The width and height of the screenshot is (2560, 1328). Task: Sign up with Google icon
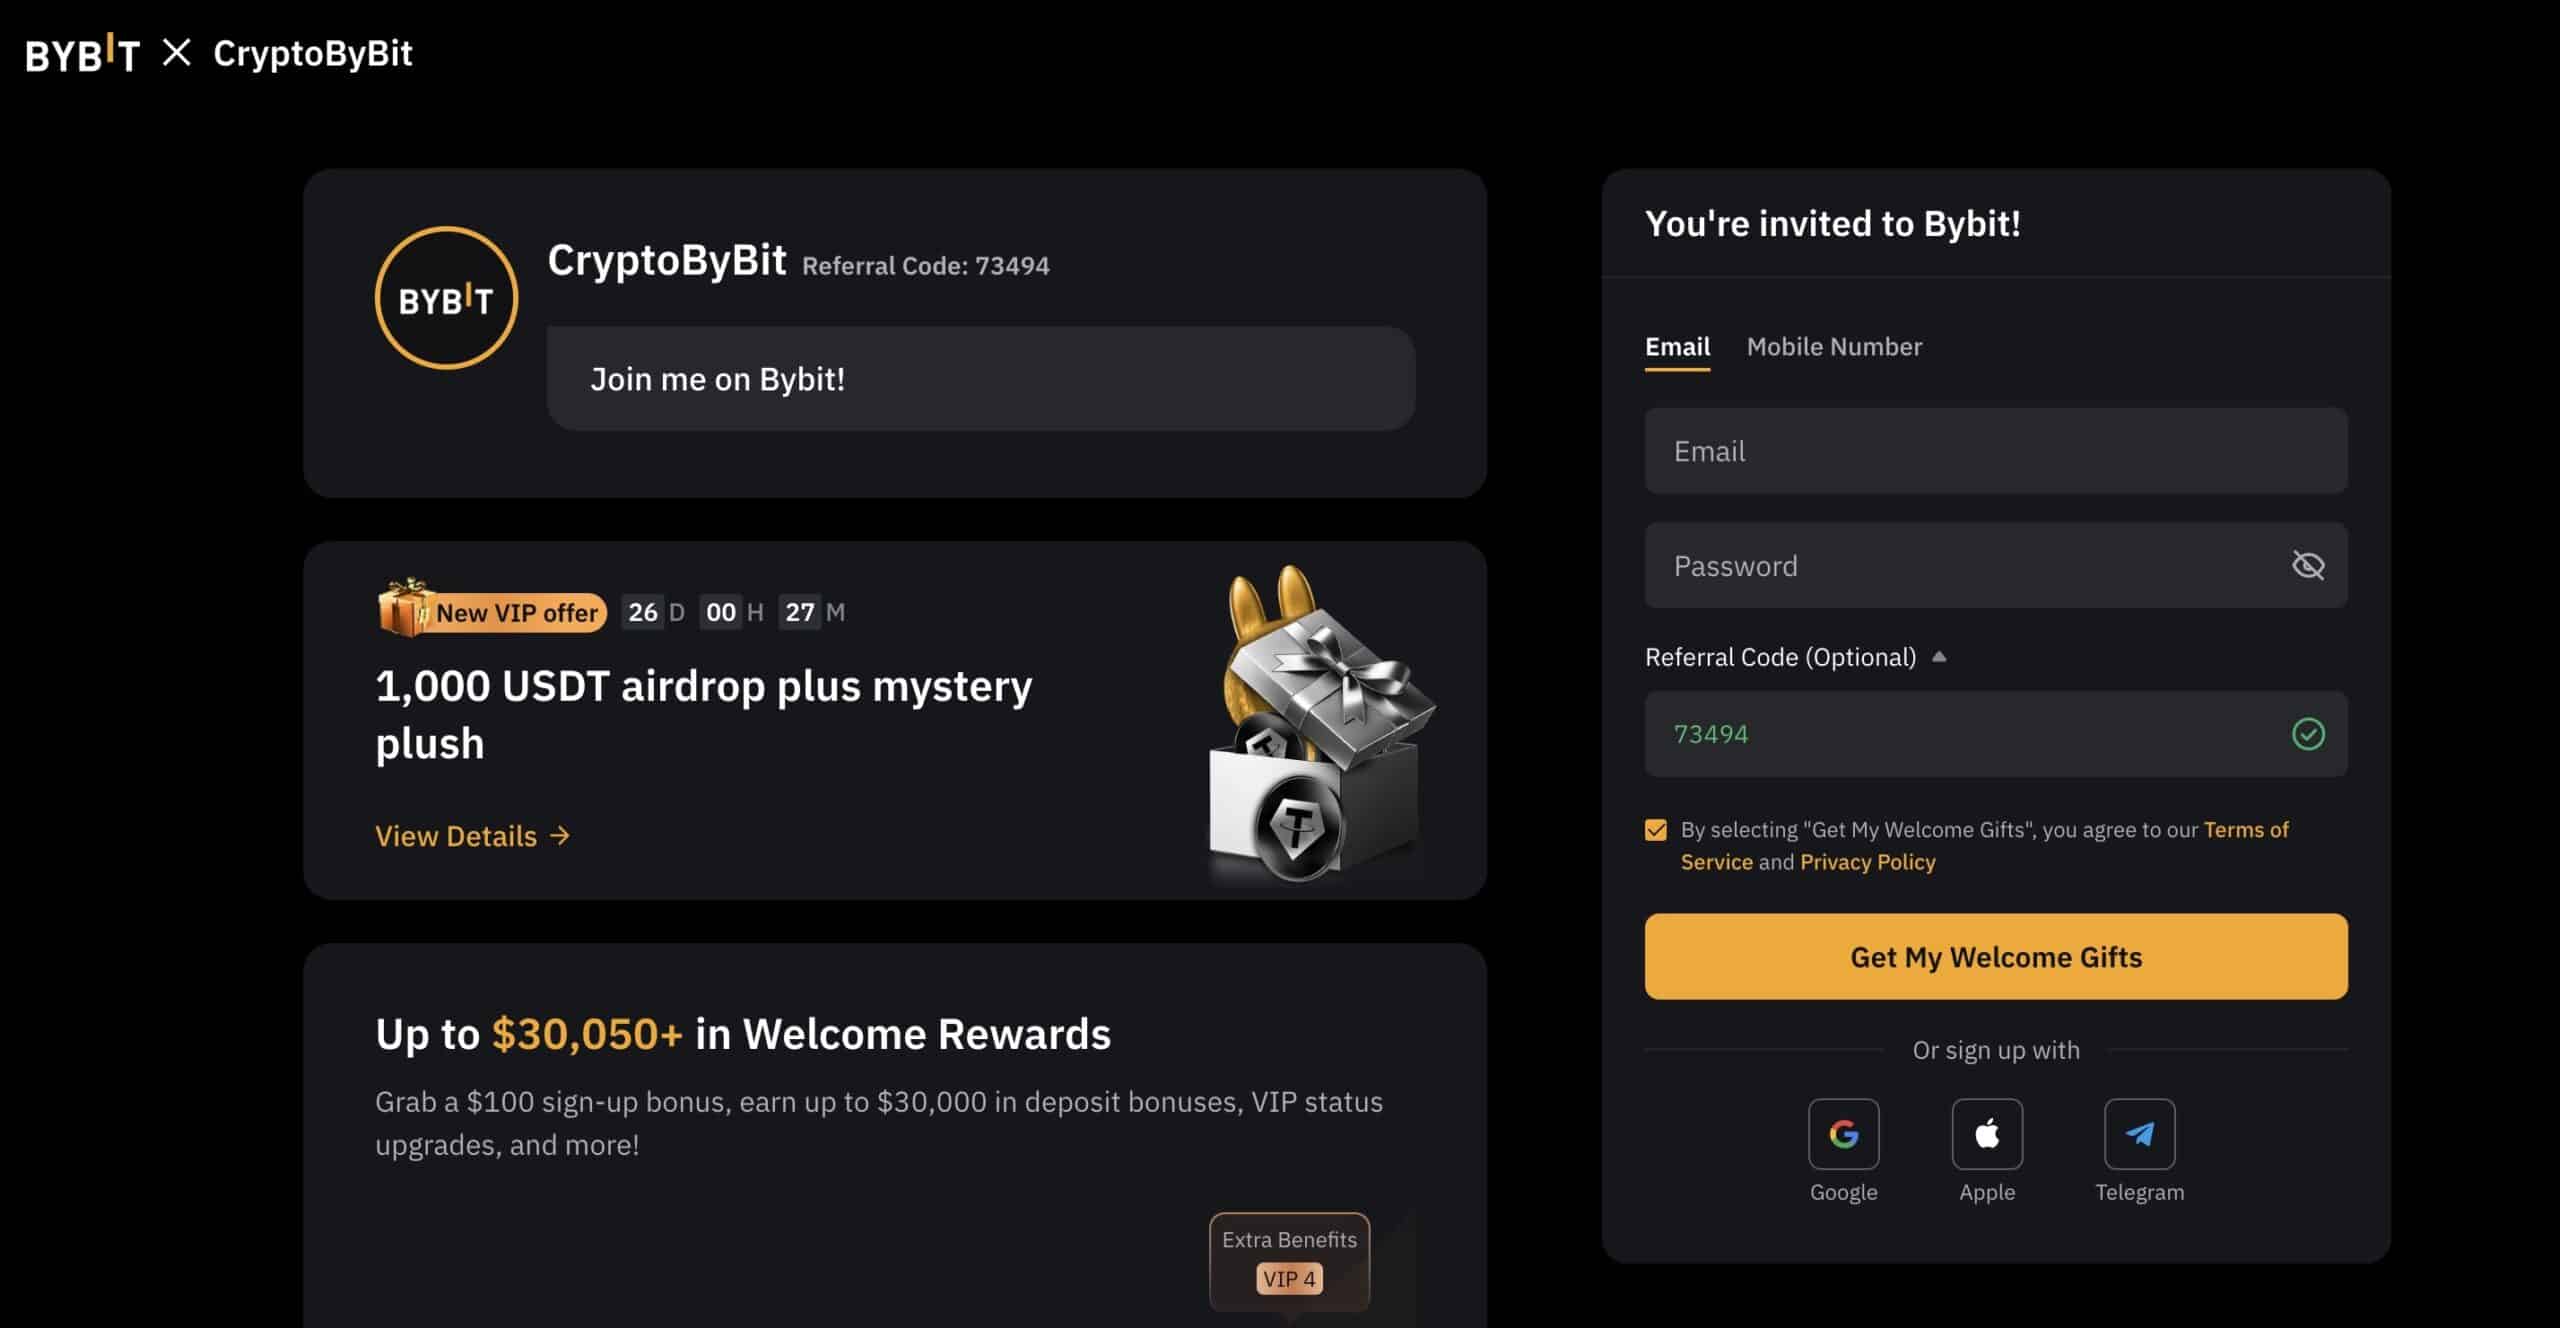(1843, 1133)
